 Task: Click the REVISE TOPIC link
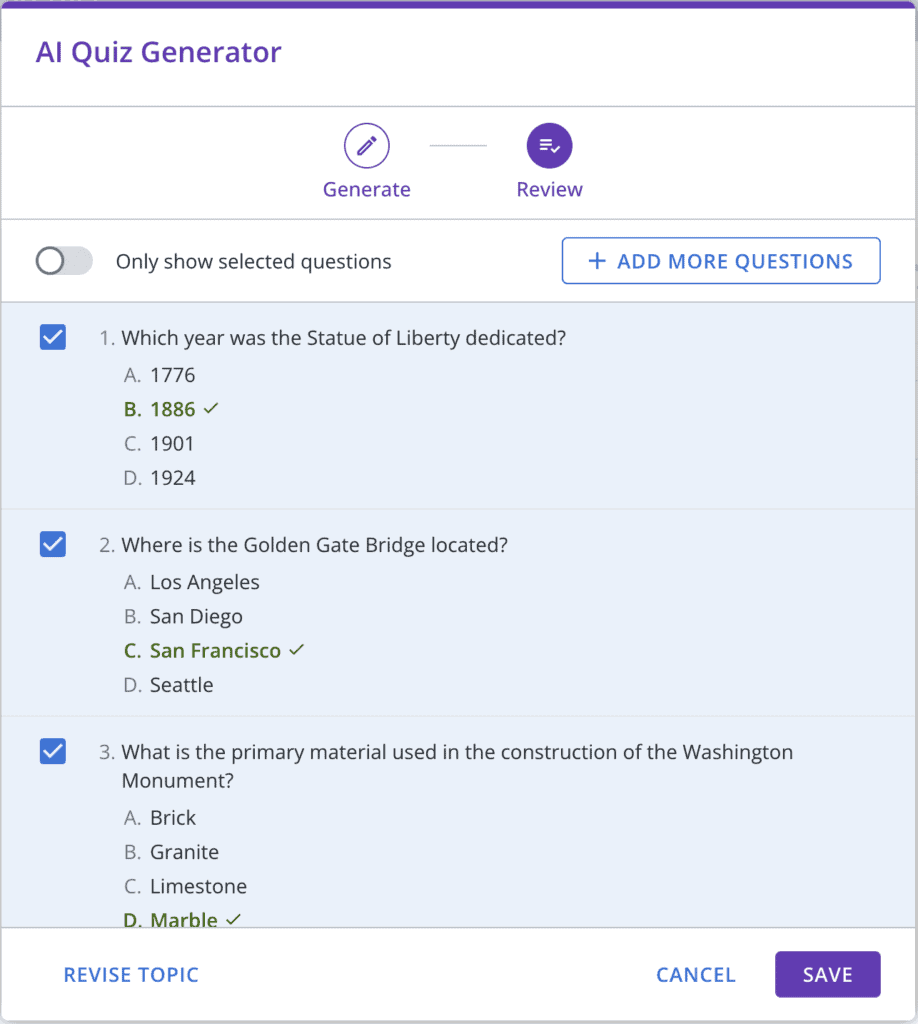pos(131,975)
